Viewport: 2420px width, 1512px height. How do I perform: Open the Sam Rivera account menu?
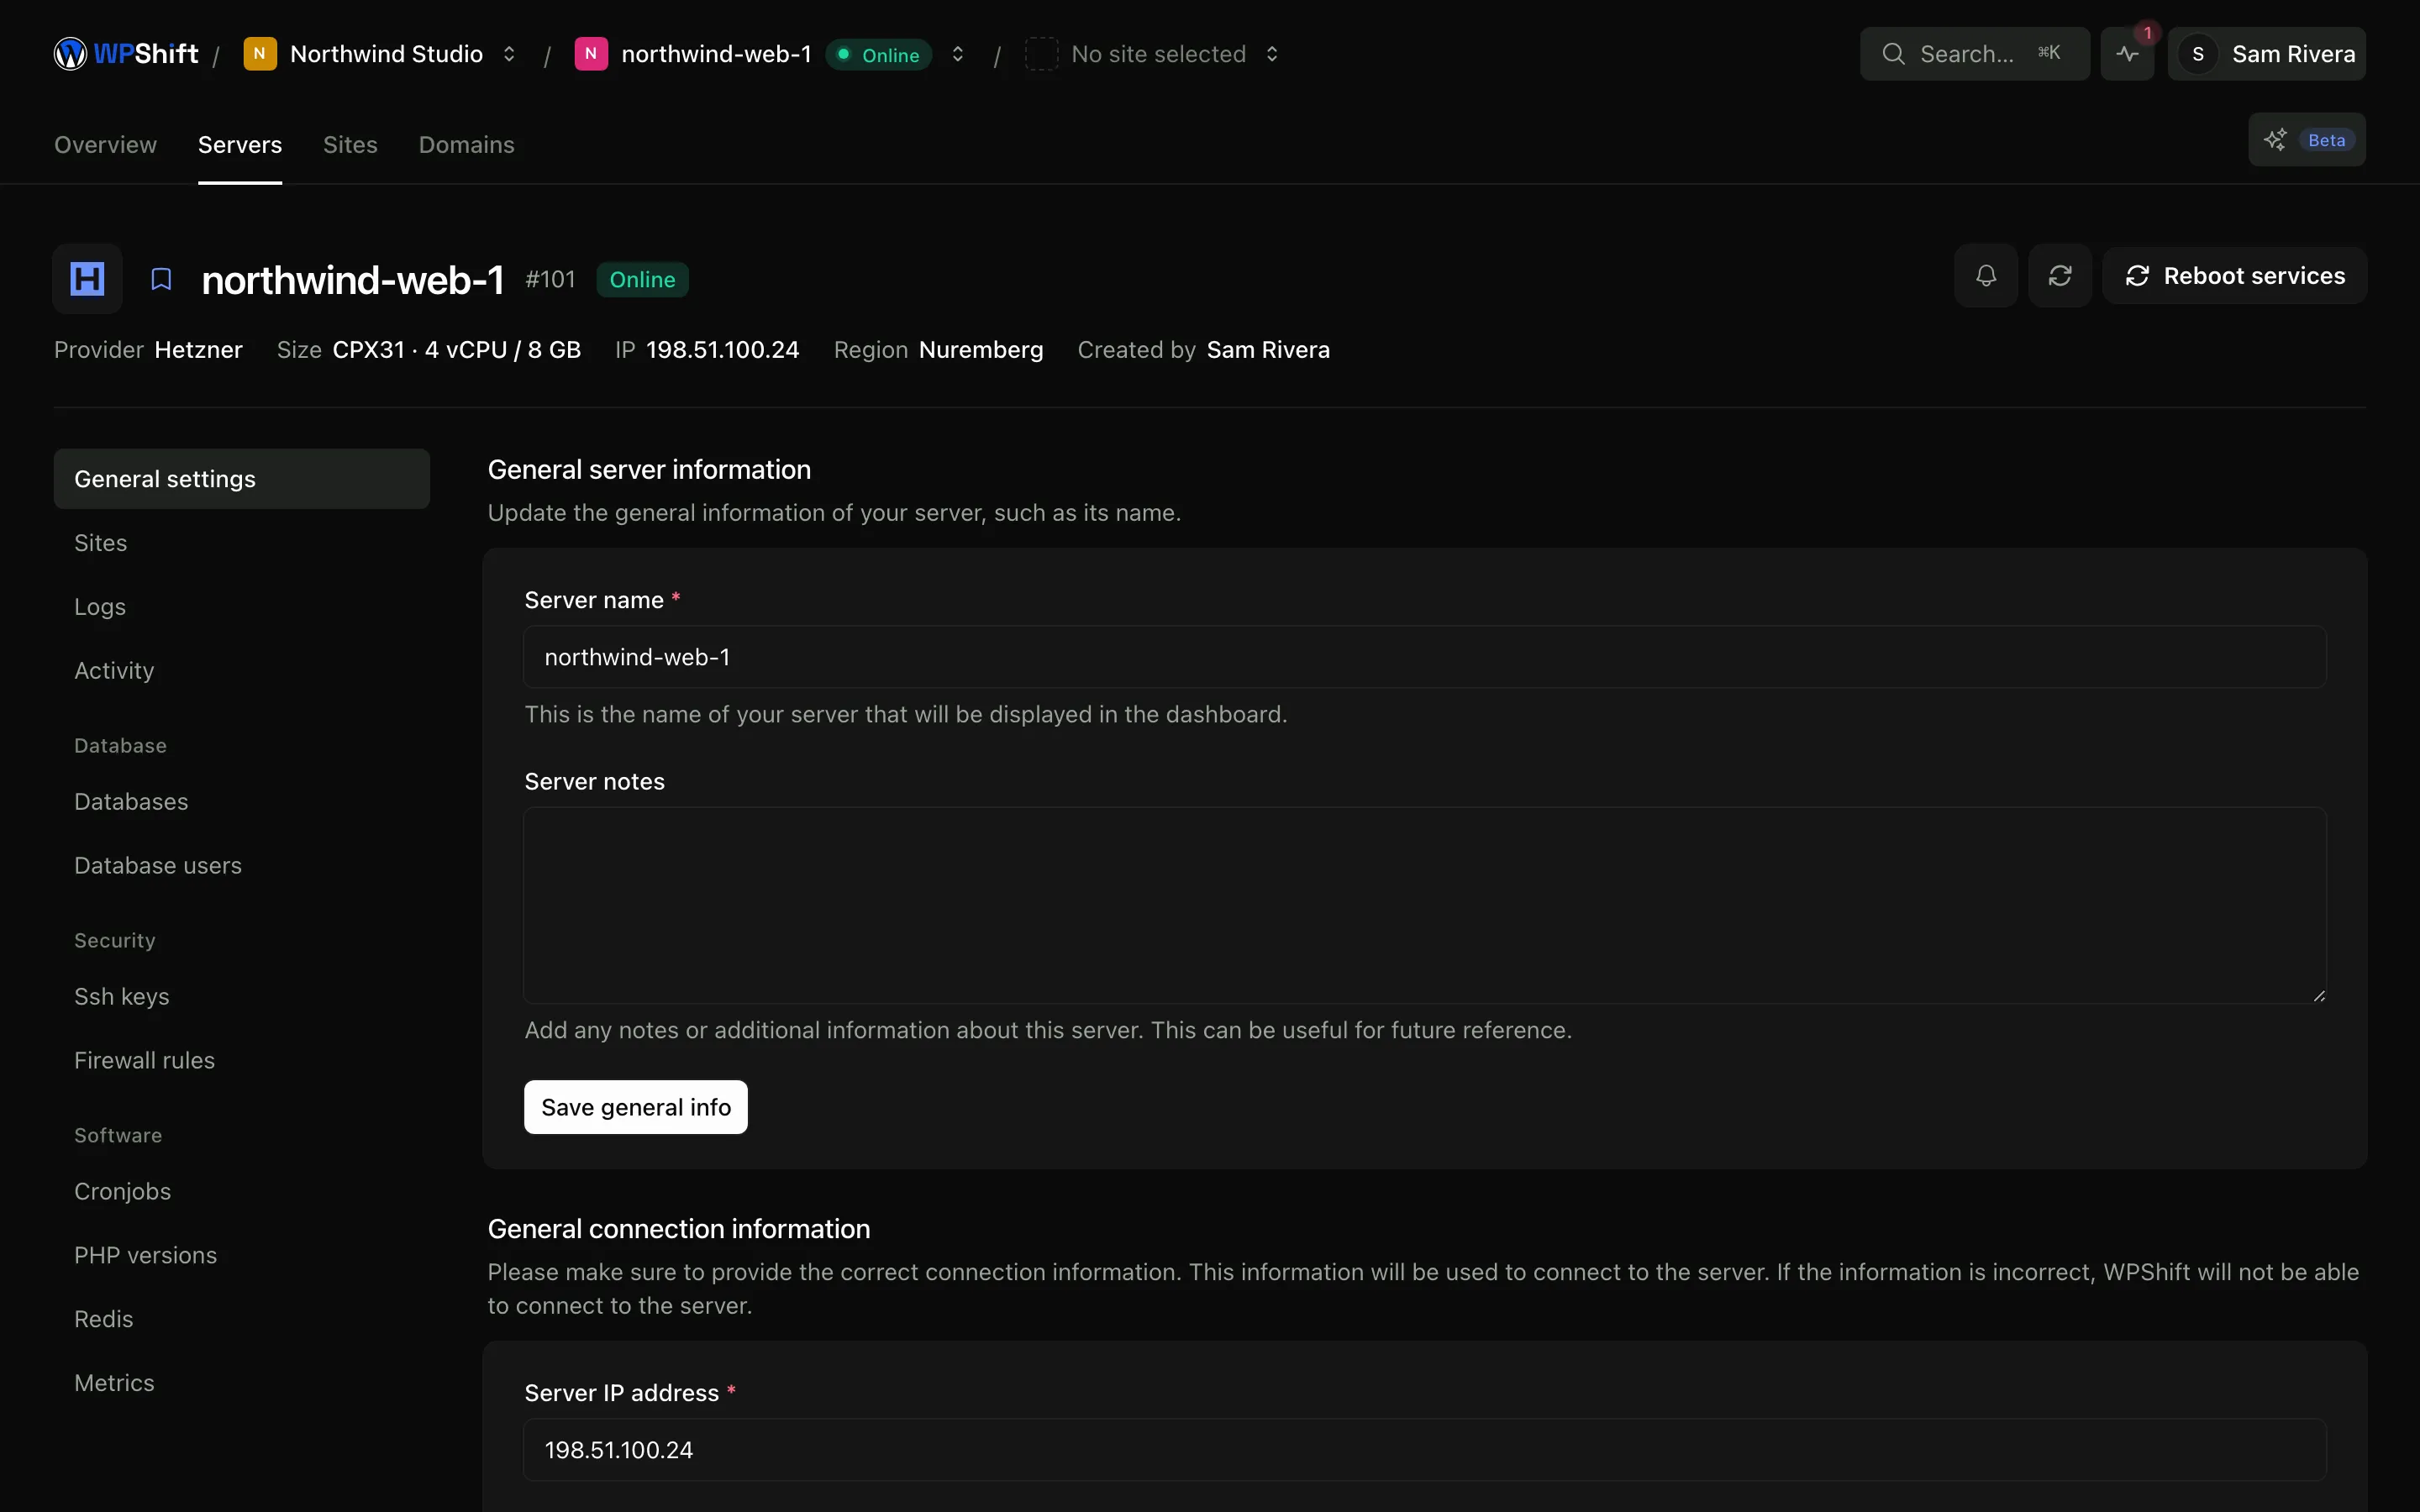[x=2267, y=54]
